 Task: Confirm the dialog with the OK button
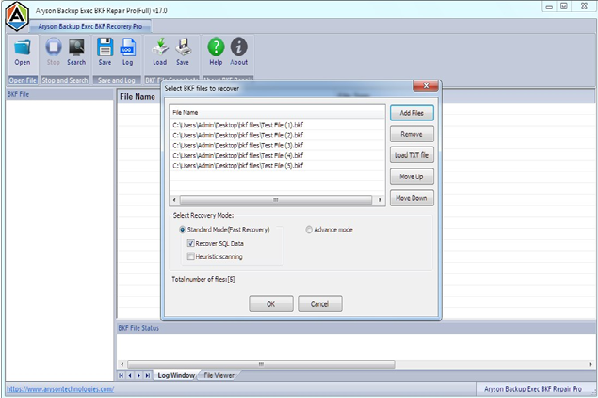(271, 304)
